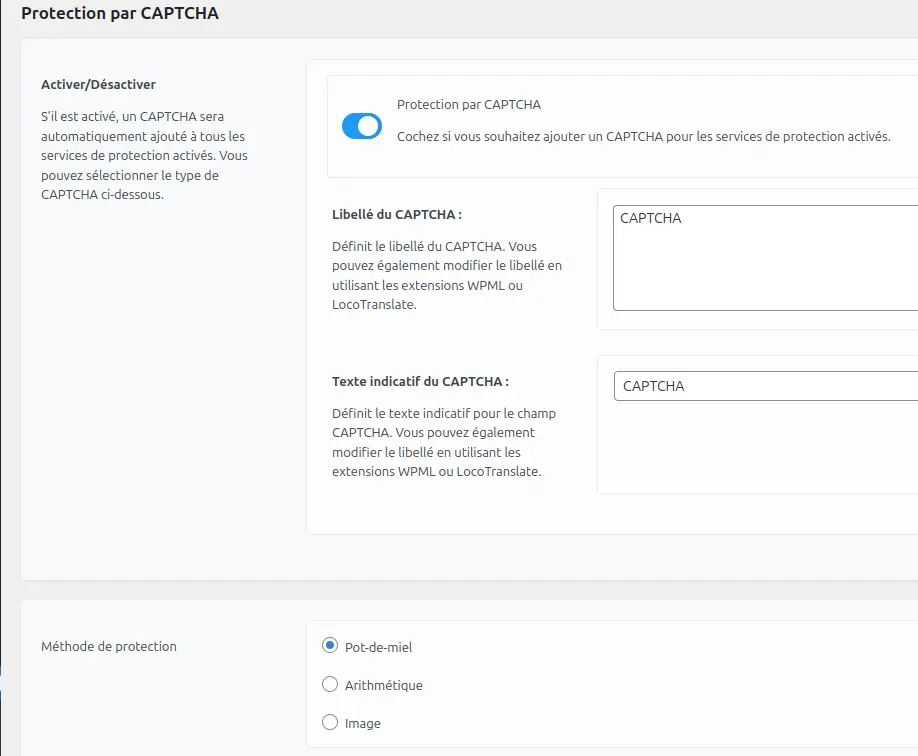Click the Libellé du CAPTCHA field title
The image size is (918, 756).
pyautogui.click(x=397, y=214)
